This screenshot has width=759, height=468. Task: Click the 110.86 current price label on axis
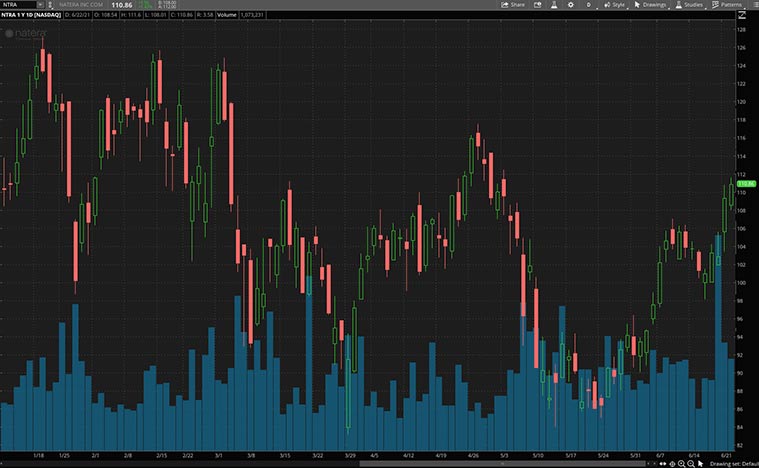(746, 184)
